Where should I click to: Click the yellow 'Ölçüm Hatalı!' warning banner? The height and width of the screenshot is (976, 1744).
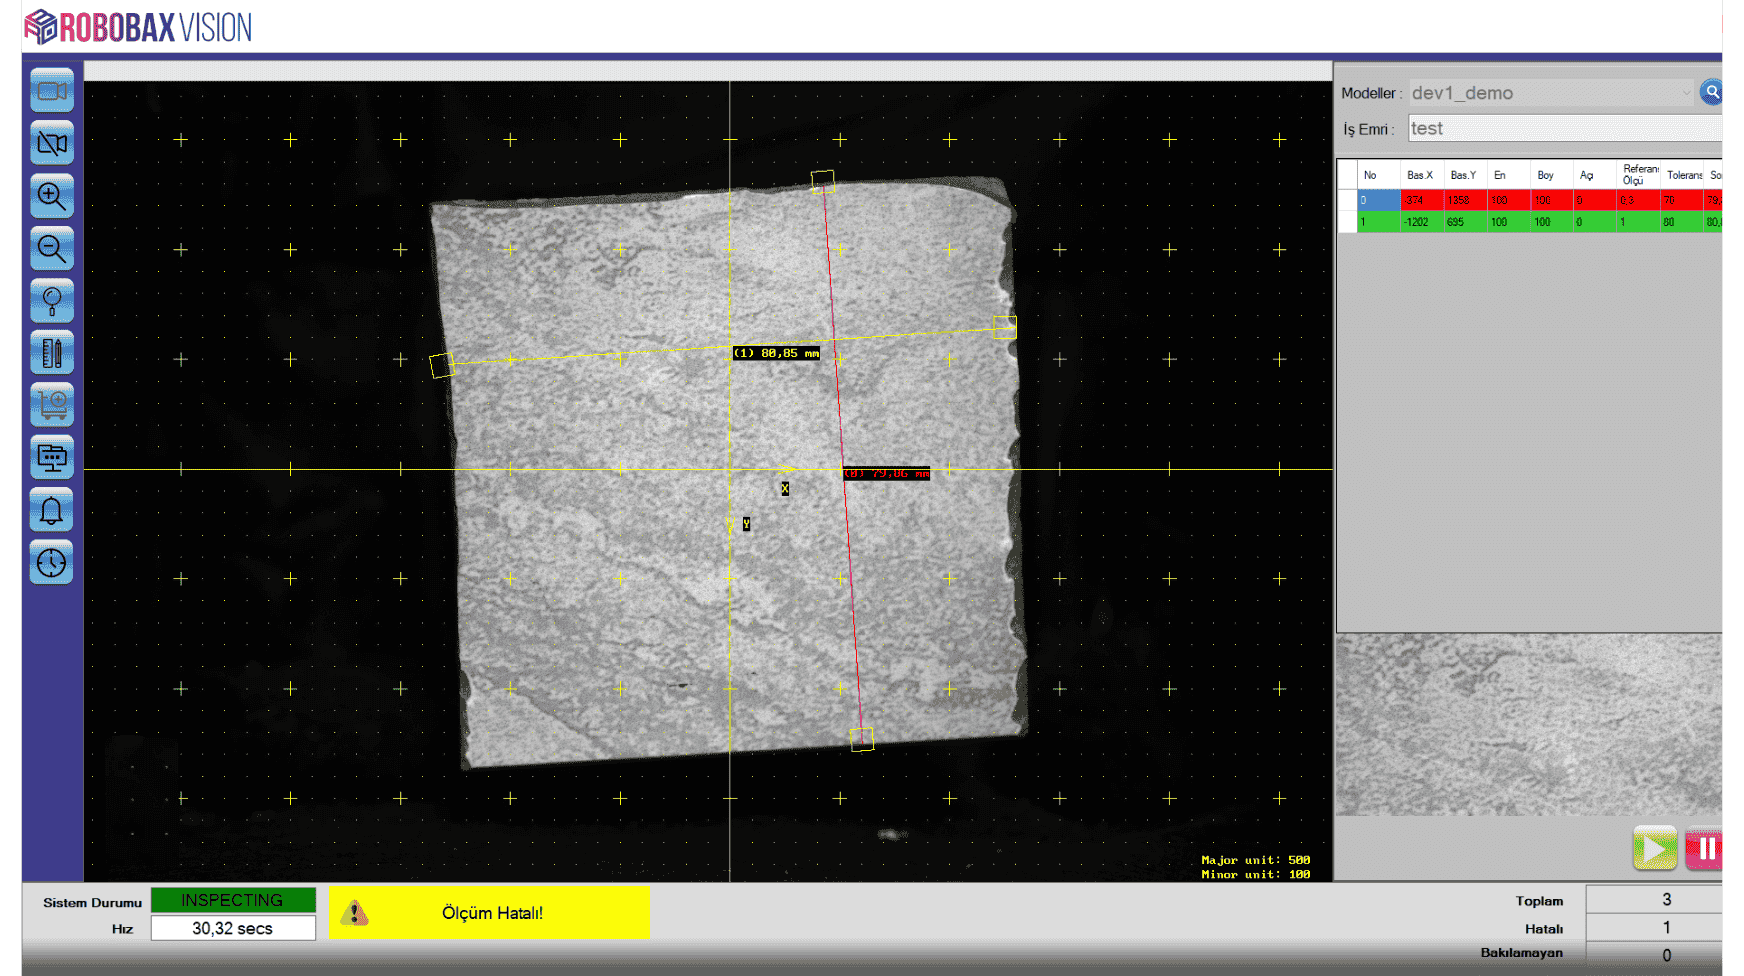(490, 913)
